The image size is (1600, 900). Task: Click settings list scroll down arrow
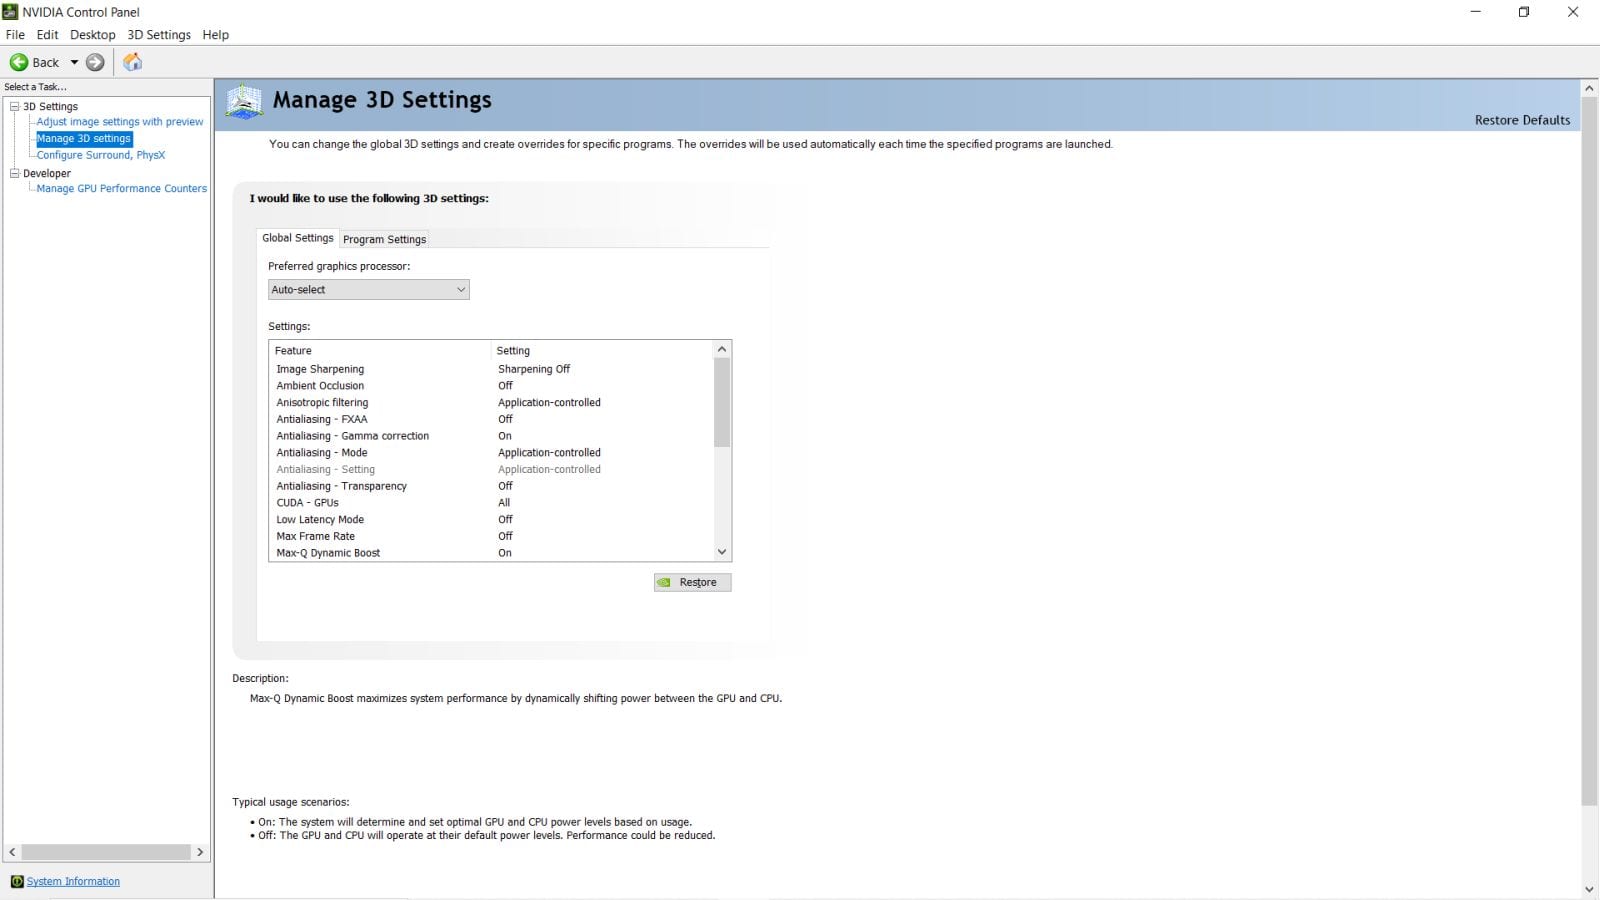pos(722,552)
